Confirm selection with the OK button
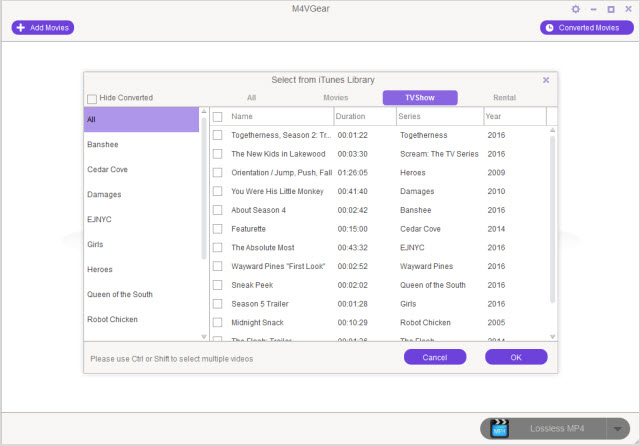This screenshot has width=640, height=446. pos(516,357)
